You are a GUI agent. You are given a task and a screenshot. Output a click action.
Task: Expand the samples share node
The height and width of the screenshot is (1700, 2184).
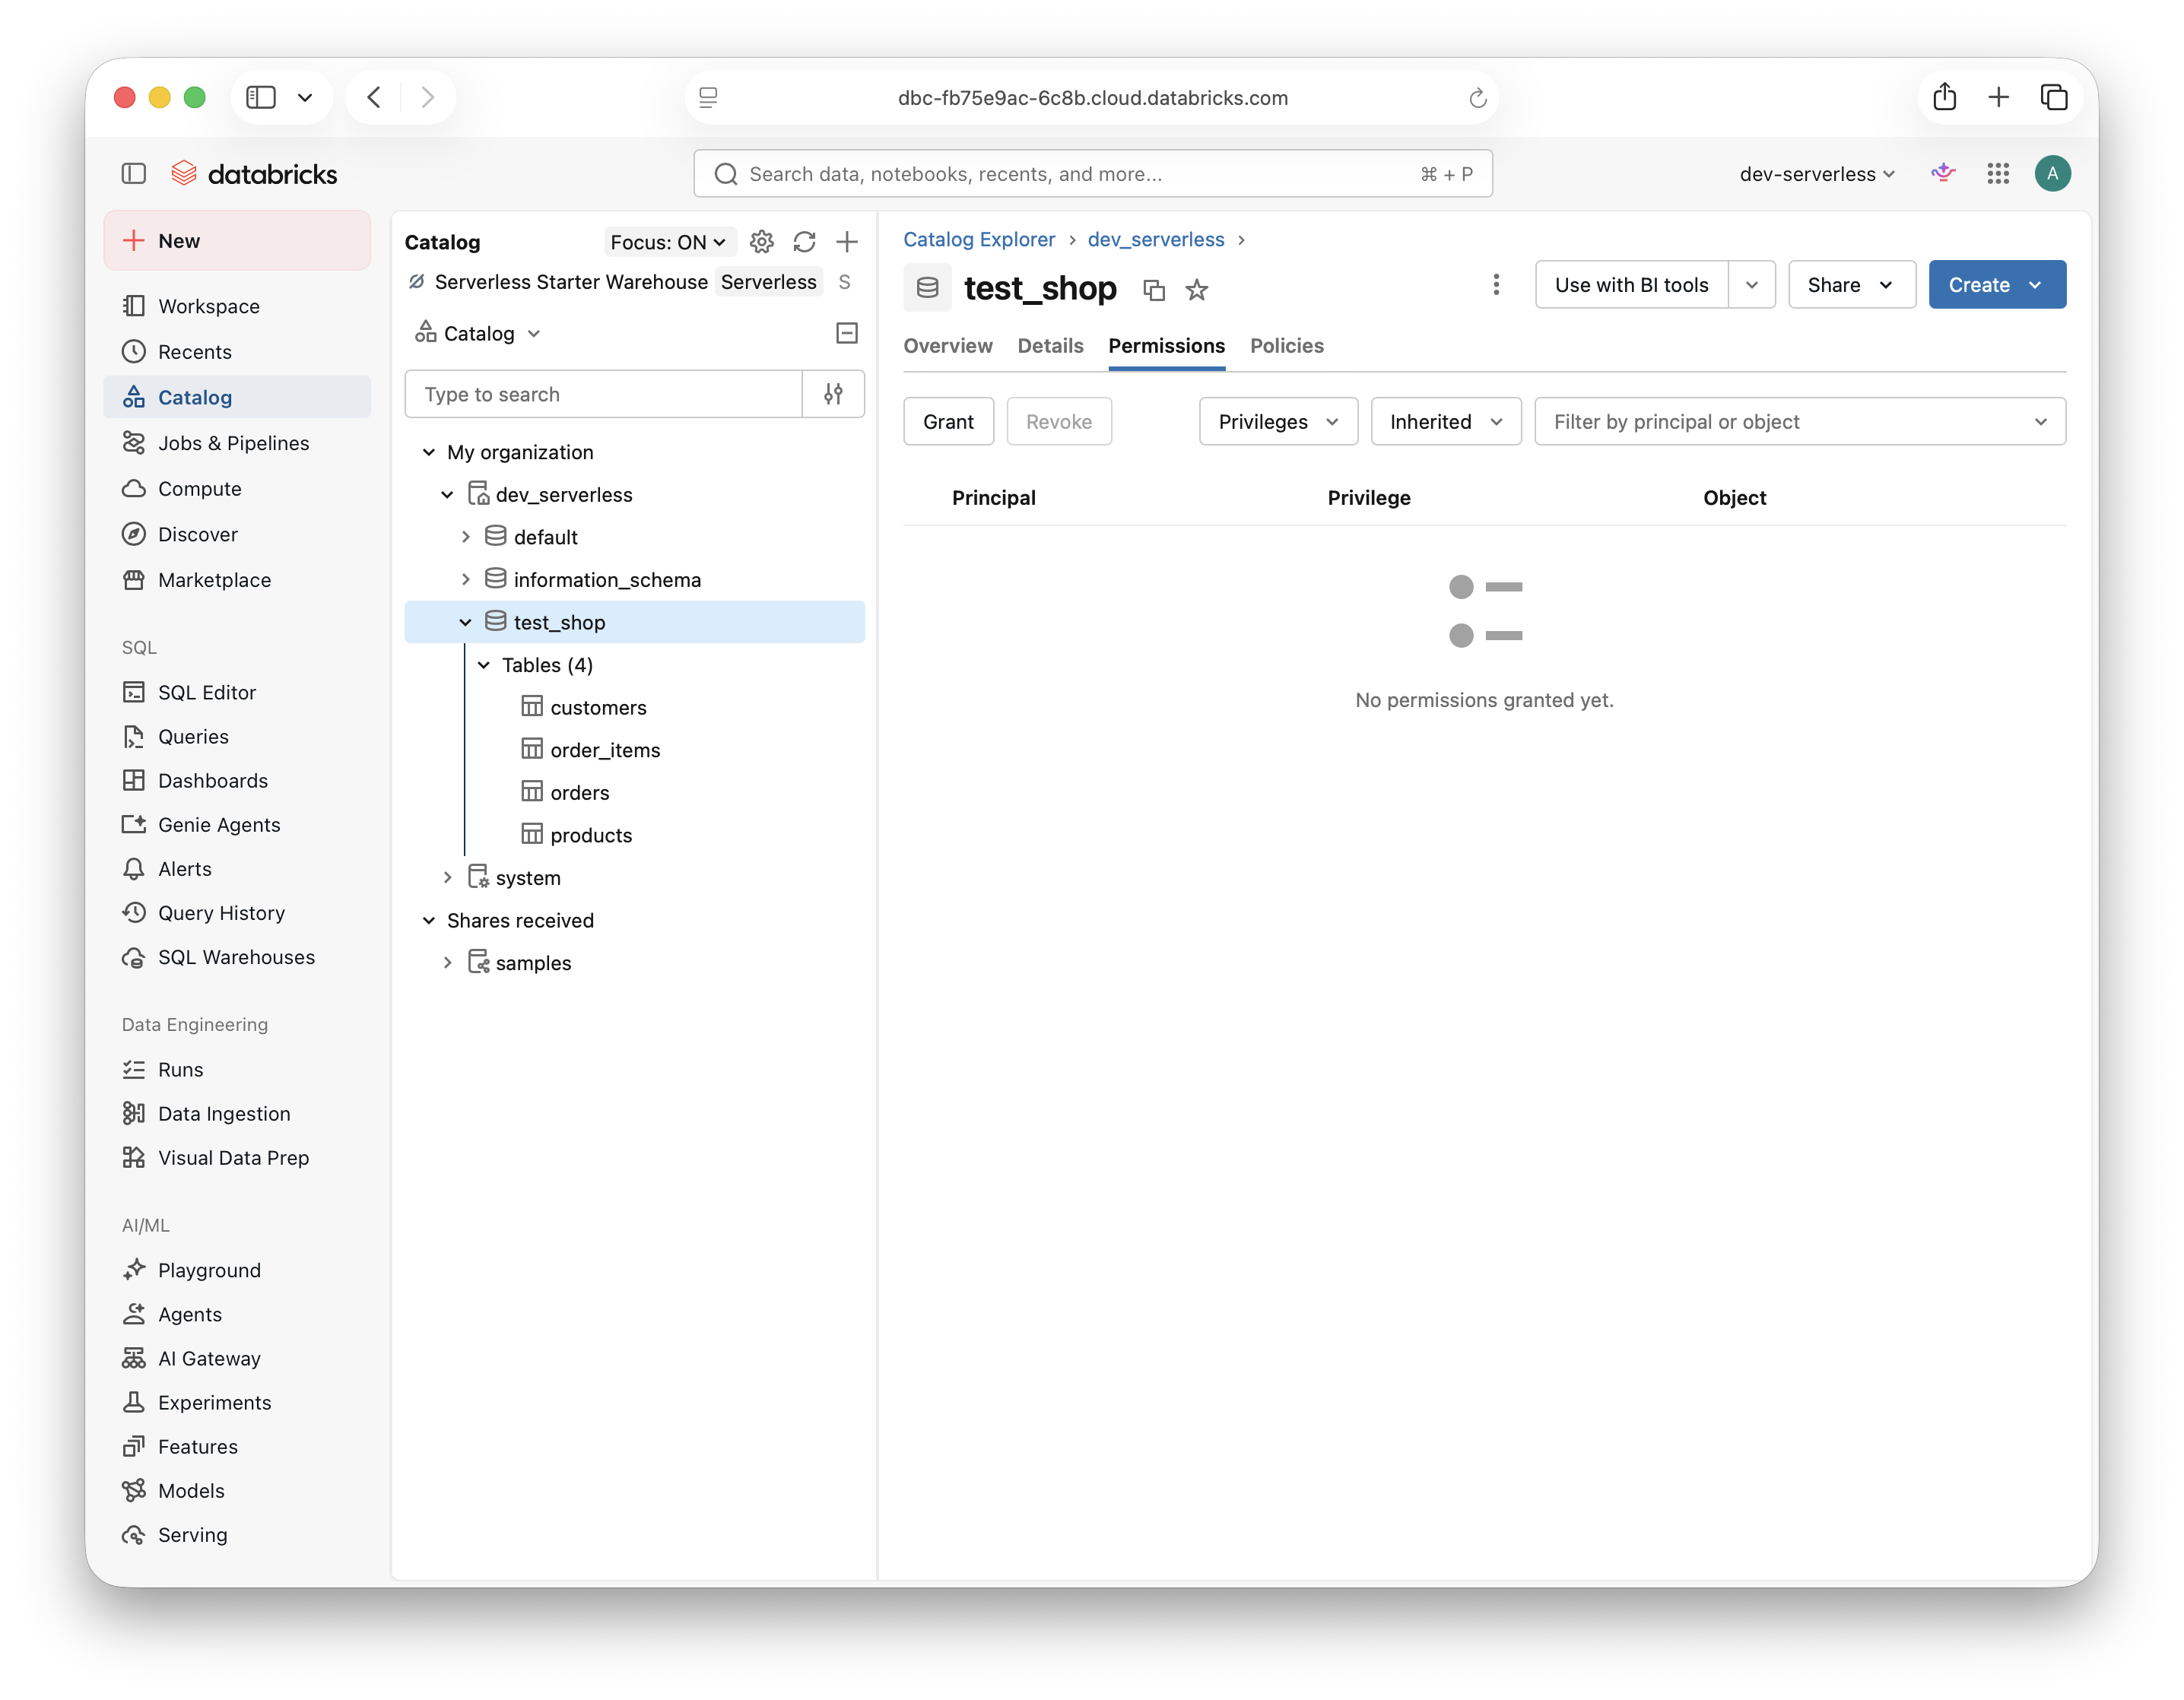[x=448, y=963]
